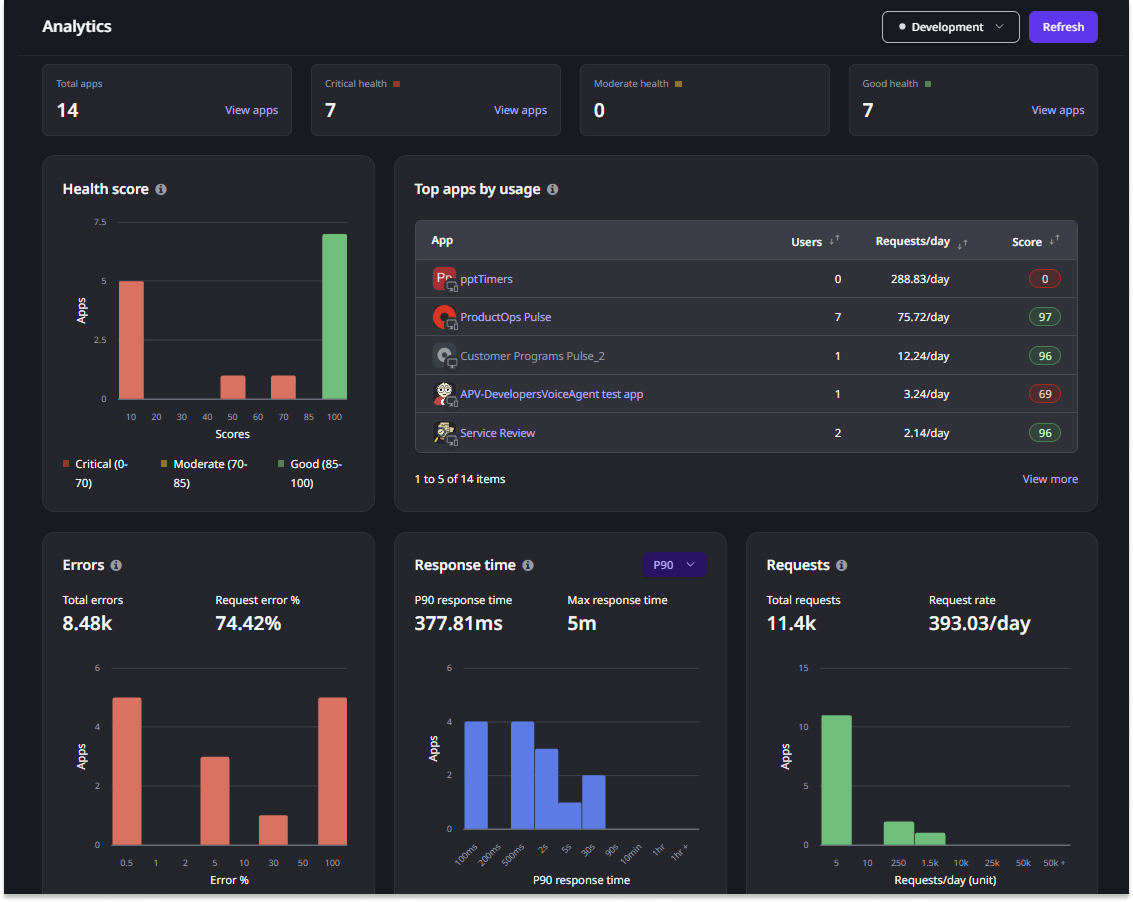Viewport: 1133px width, 902px height.
Task: Click the Requests info icon
Action: [x=842, y=565]
